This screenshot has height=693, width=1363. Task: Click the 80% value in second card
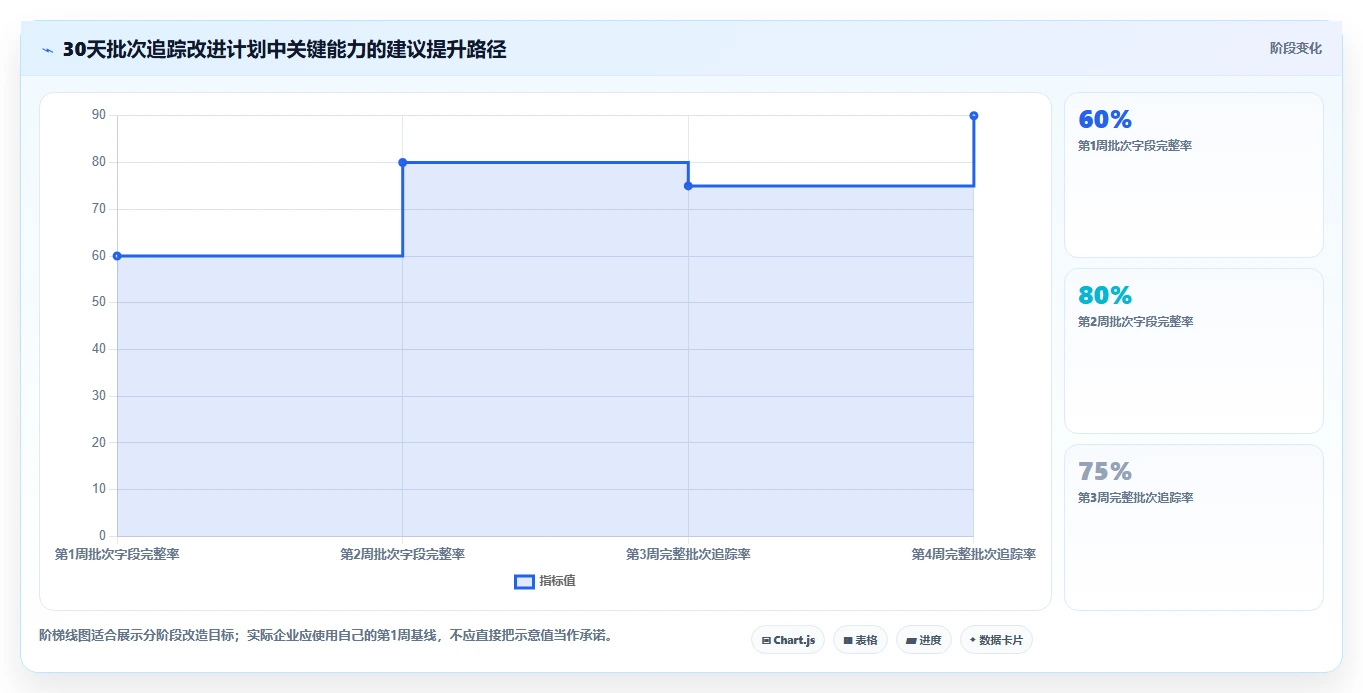tap(1105, 296)
